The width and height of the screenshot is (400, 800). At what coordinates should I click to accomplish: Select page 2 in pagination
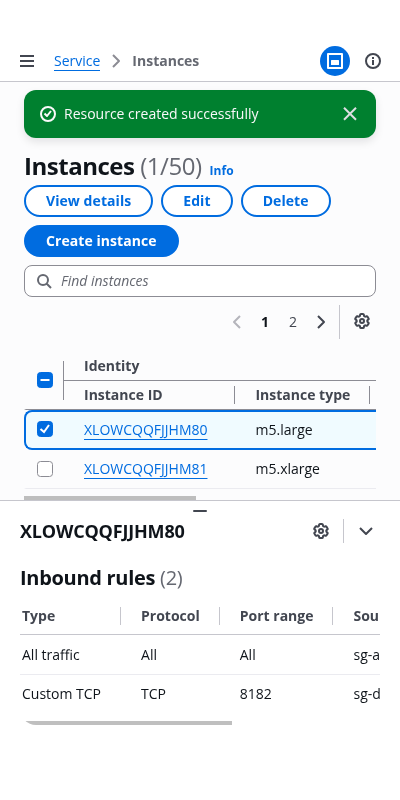[293, 322]
